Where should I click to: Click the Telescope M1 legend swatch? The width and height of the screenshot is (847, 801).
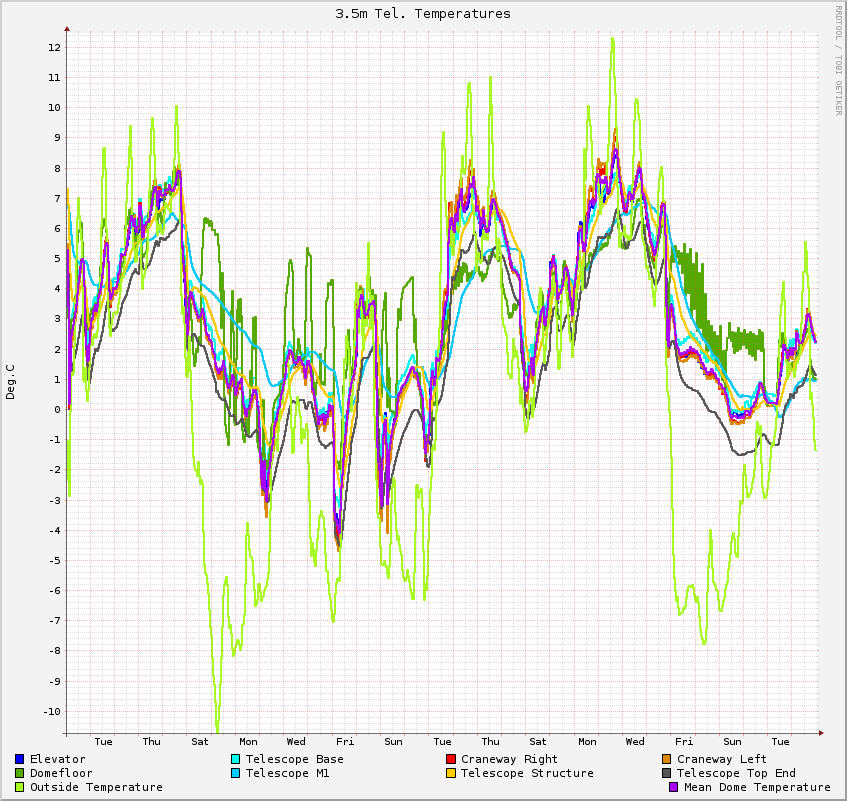pyautogui.click(x=236, y=774)
